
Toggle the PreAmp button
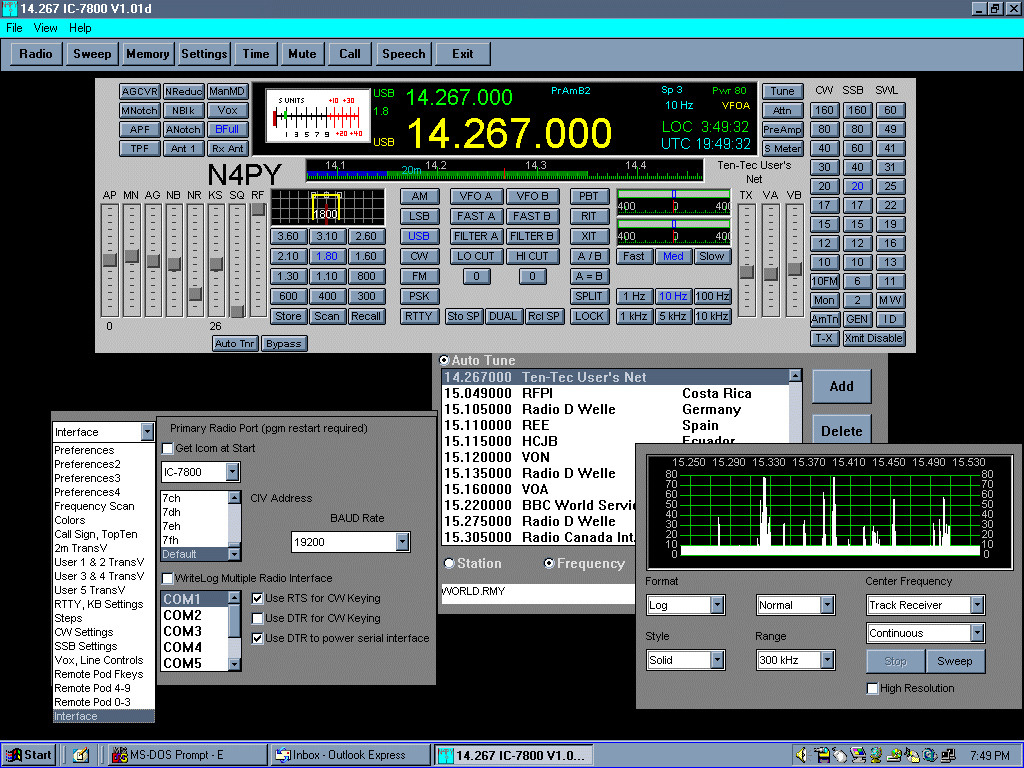[x=782, y=129]
